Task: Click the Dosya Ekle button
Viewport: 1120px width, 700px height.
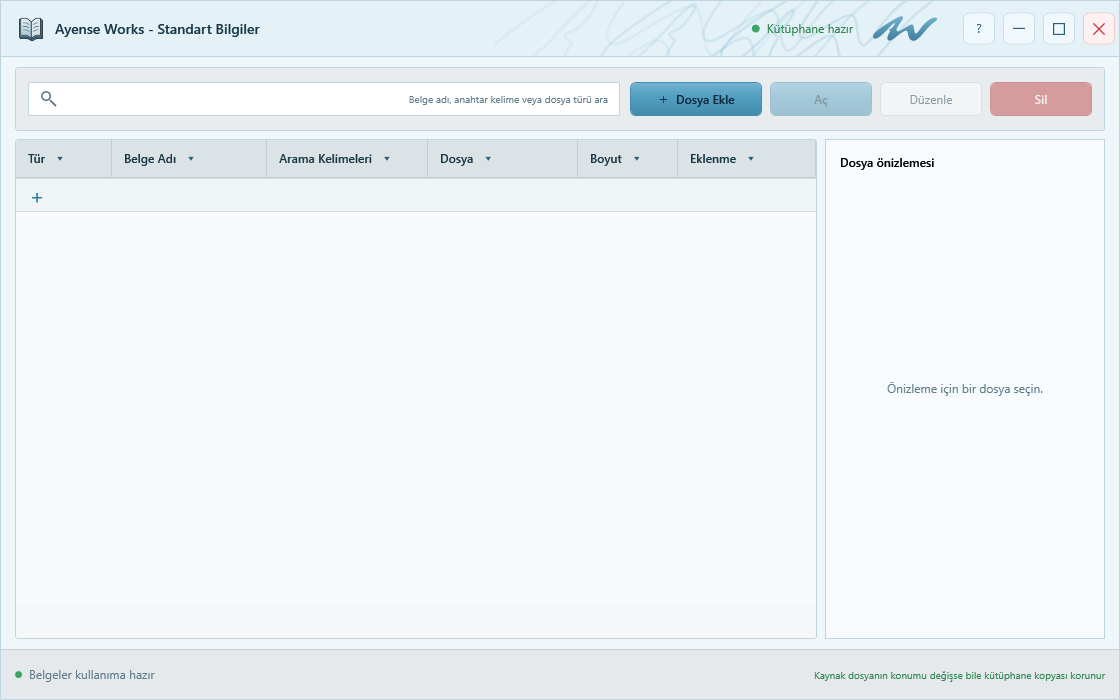Action: tap(696, 99)
